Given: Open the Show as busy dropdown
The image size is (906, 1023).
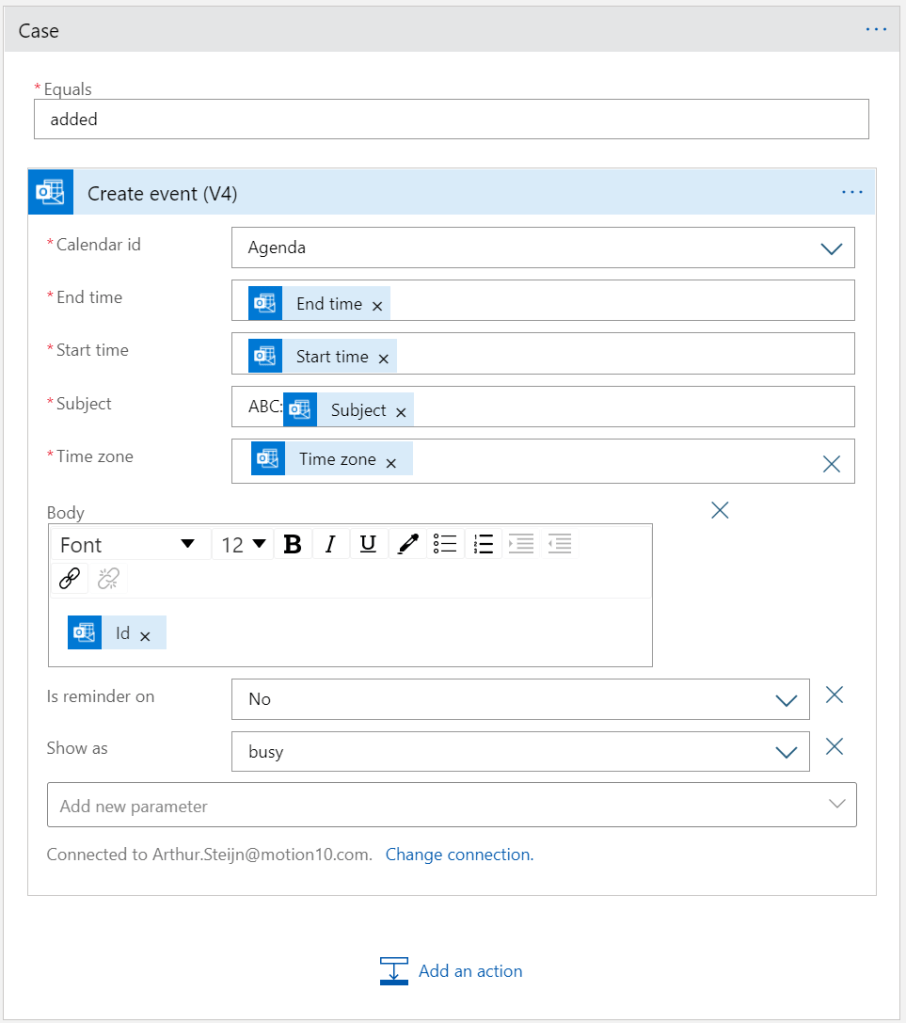Looking at the screenshot, I should 786,753.
